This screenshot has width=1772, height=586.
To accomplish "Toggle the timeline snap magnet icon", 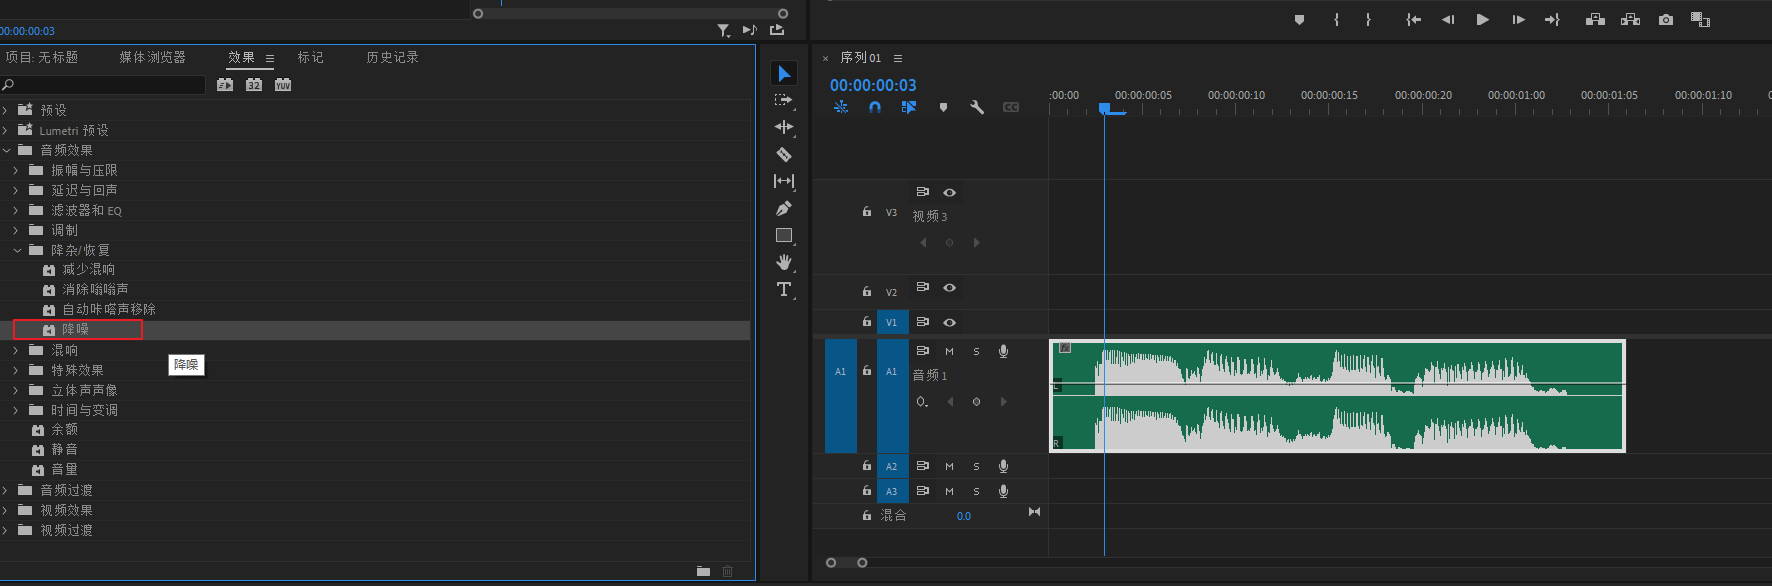I will [x=875, y=108].
